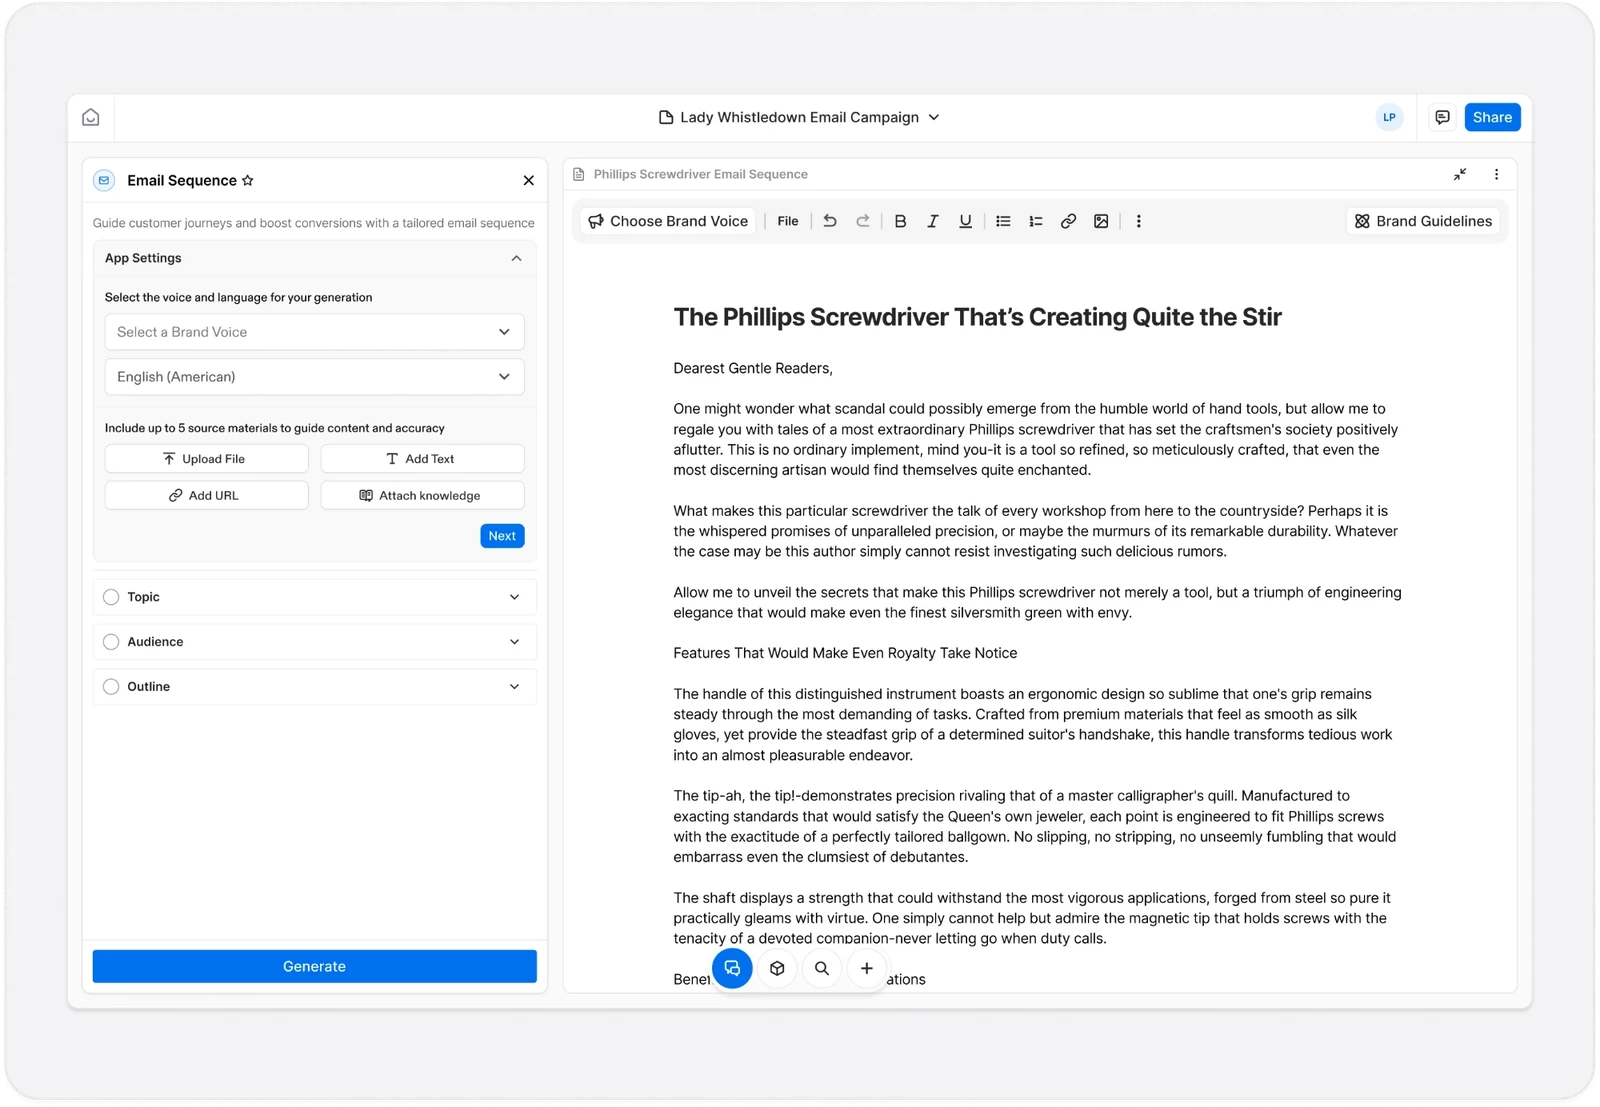Toggle underline formatting

pos(965,221)
